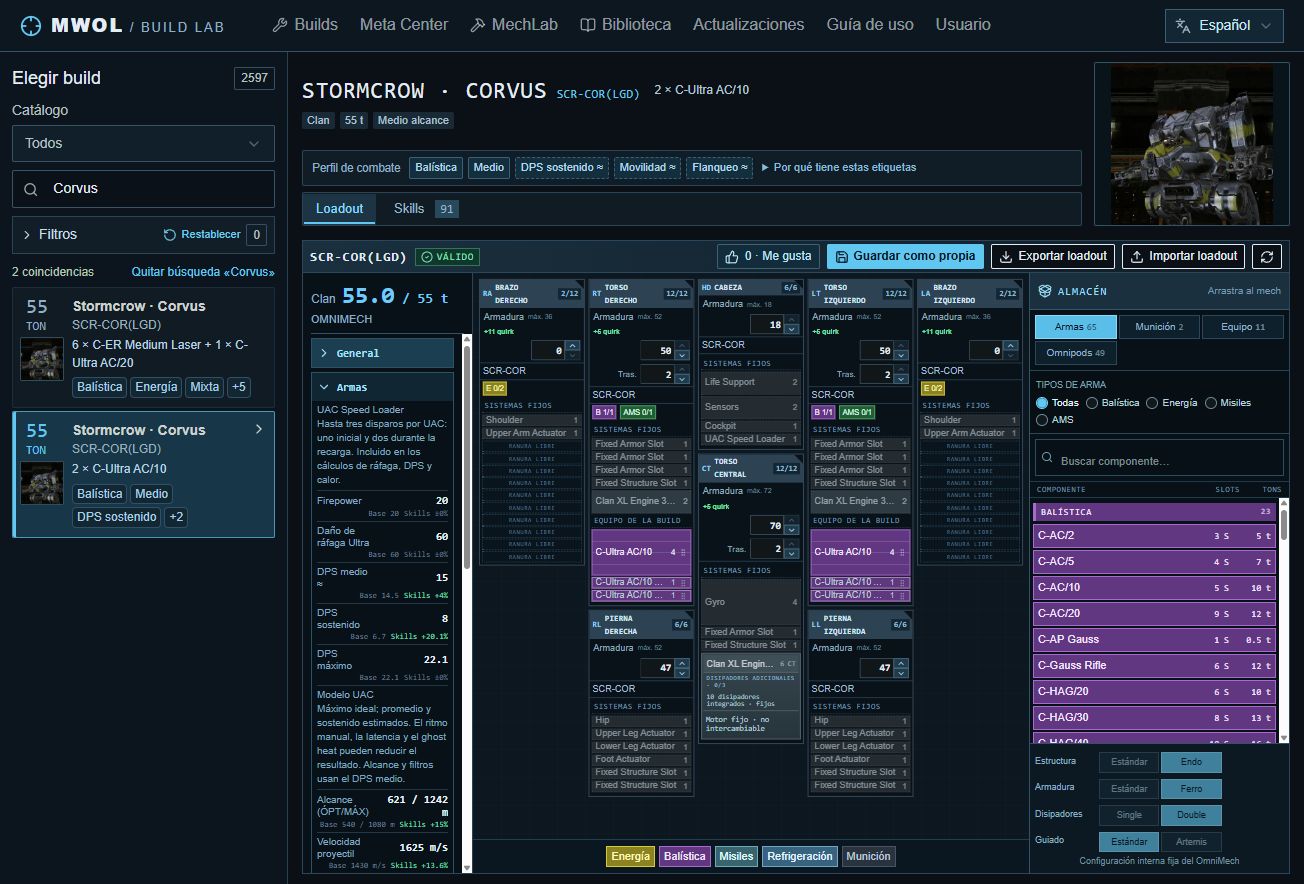The image size is (1304, 884).
Task: Open Biblioteca in top navigation
Action: click(625, 25)
